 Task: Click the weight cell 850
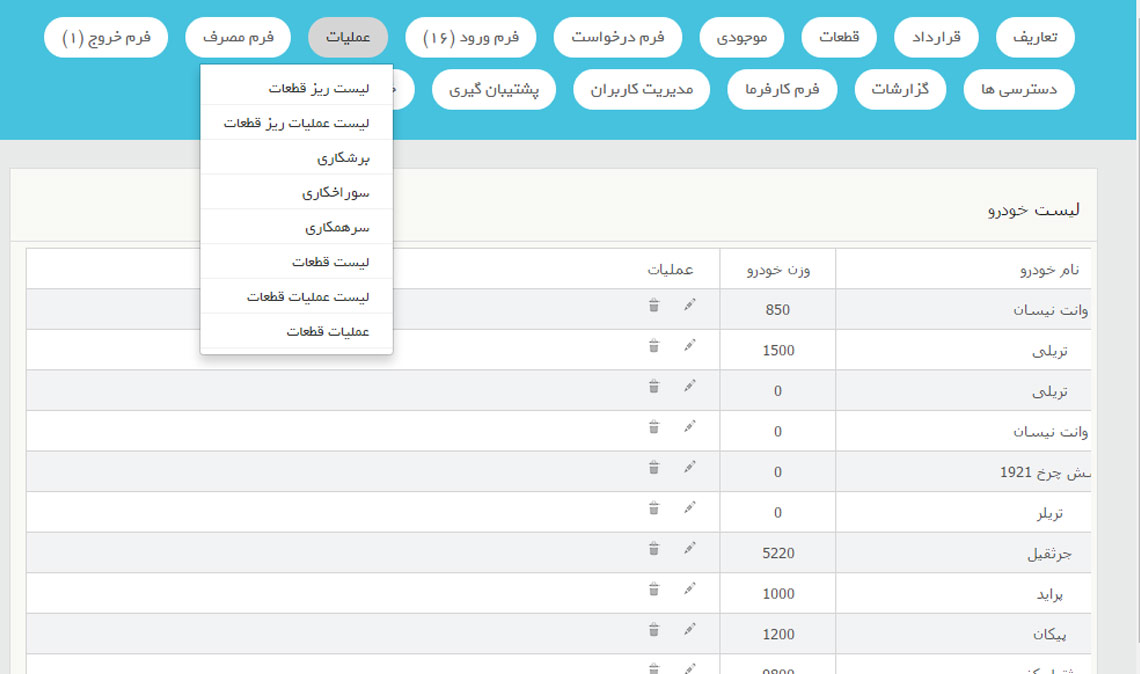pos(777,310)
